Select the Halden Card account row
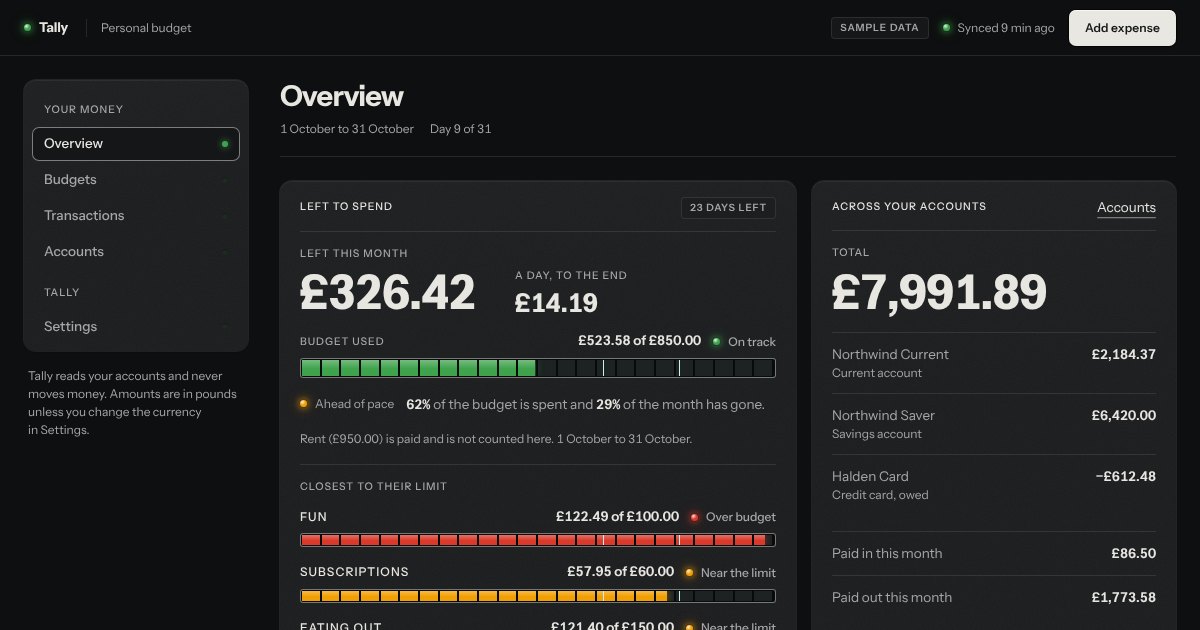Viewport: 1200px width, 630px height. pyautogui.click(x=994, y=485)
